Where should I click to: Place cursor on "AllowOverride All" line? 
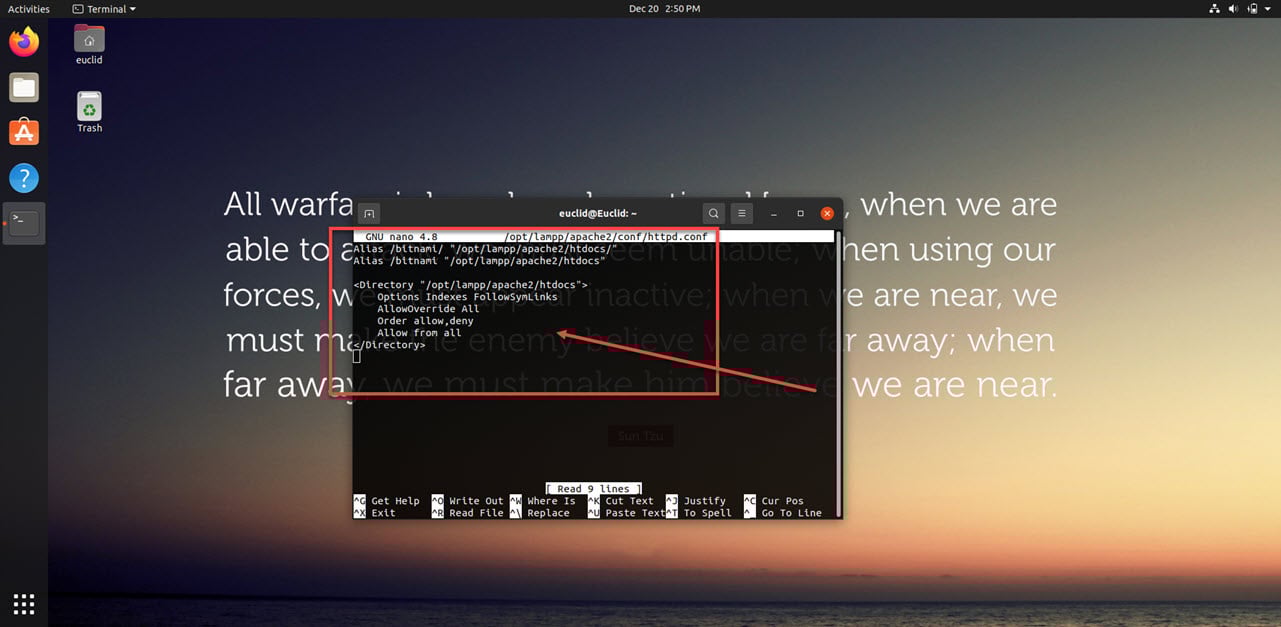[x=428, y=309]
